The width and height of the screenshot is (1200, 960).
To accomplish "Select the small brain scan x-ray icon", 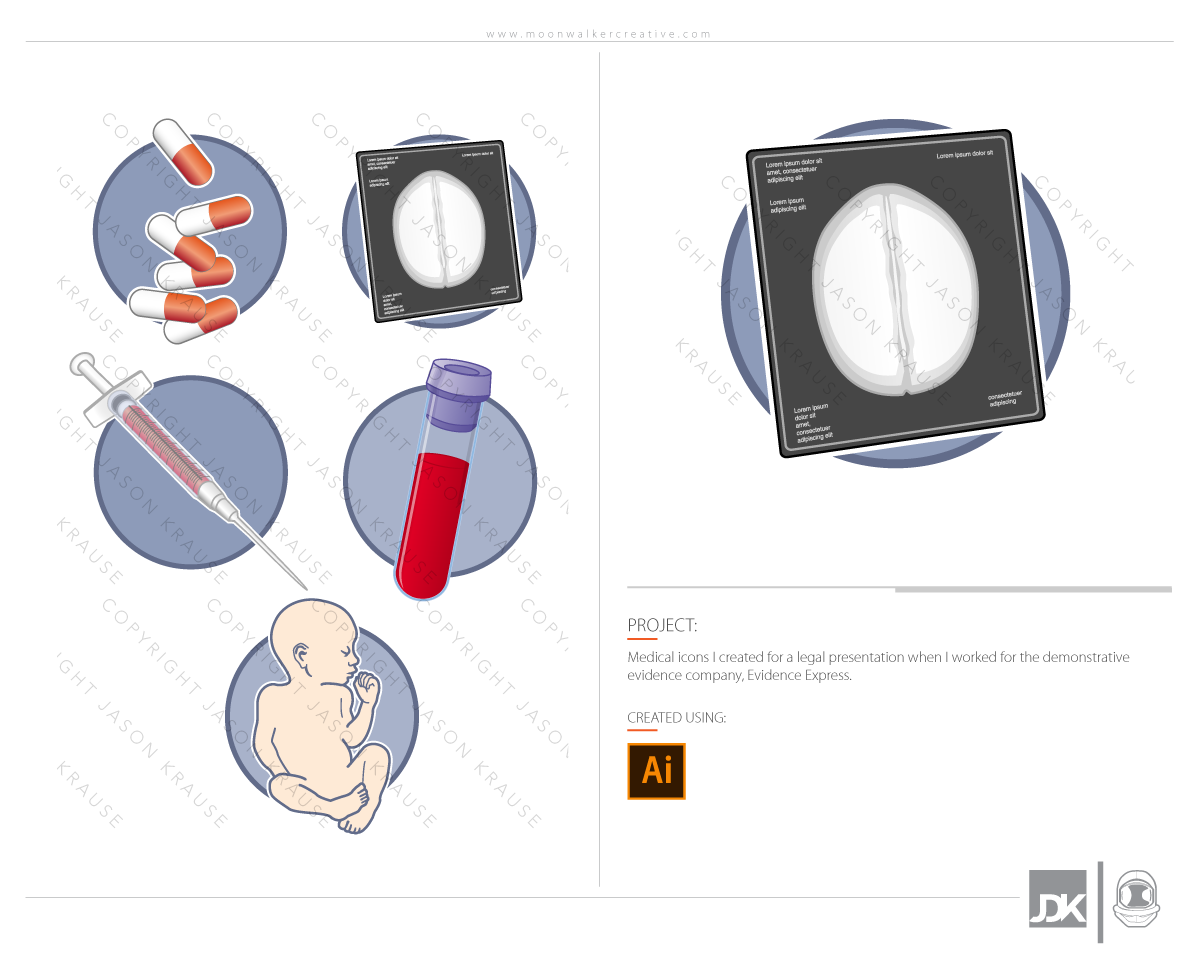I will pyautogui.click(x=438, y=231).
